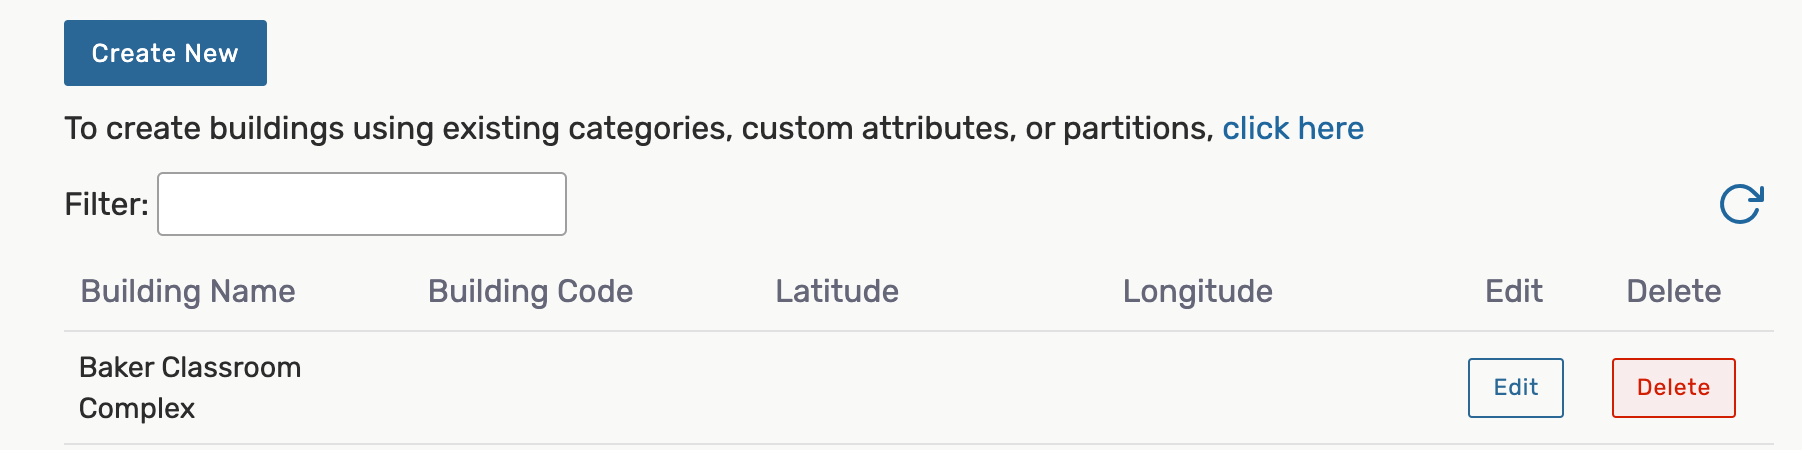Click the word "Complex" in the building name

[x=137, y=409]
